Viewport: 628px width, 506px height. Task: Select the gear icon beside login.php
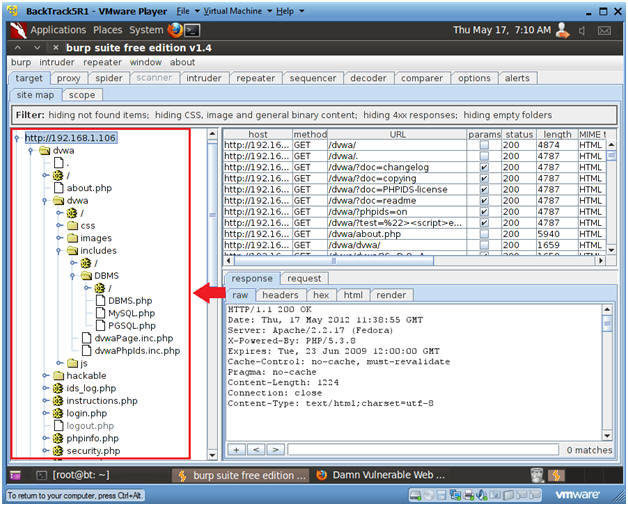pos(58,413)
